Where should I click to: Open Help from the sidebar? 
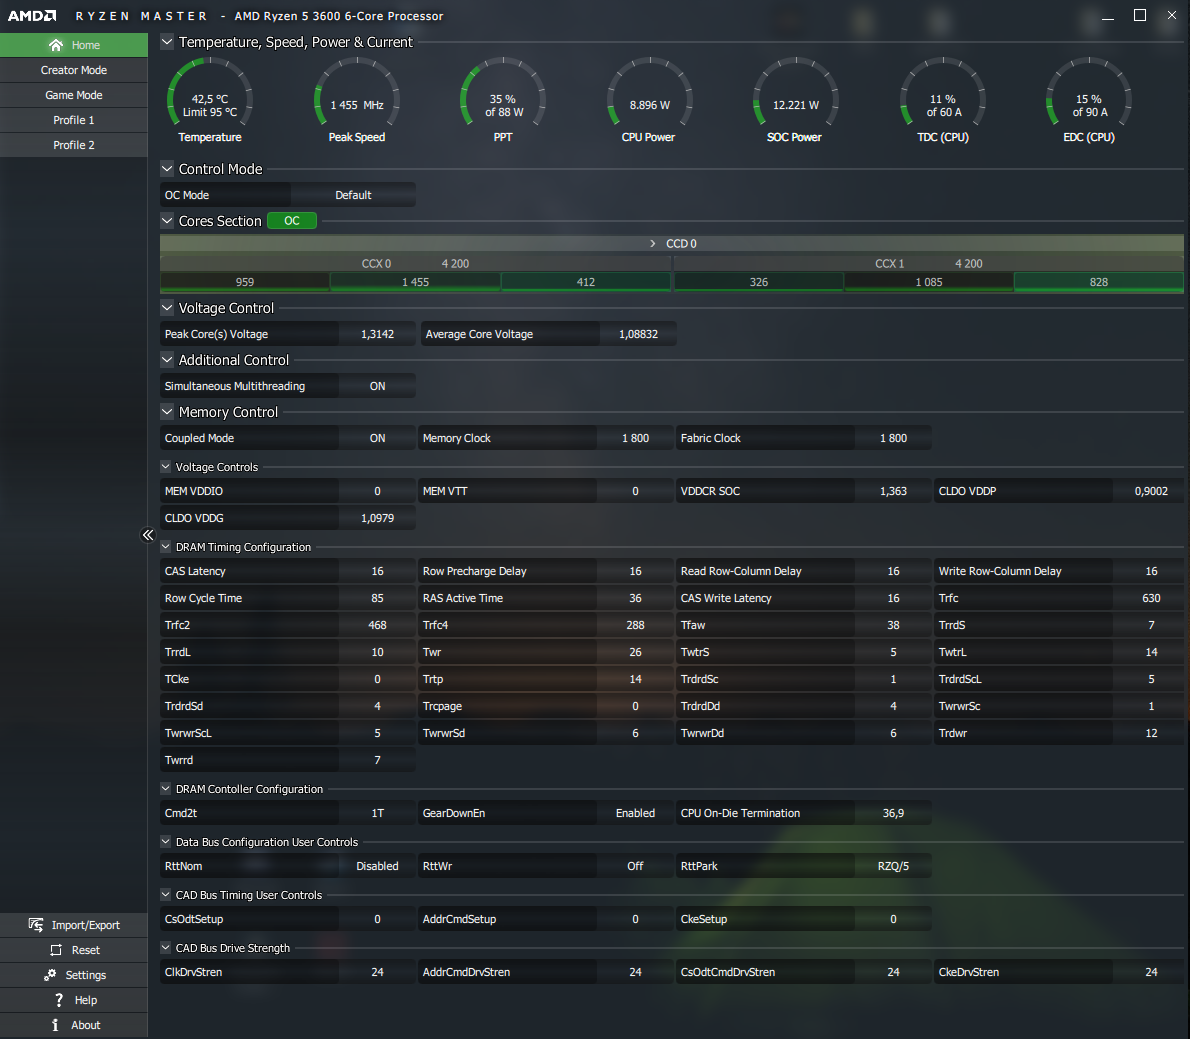(x=74, y=1000)
